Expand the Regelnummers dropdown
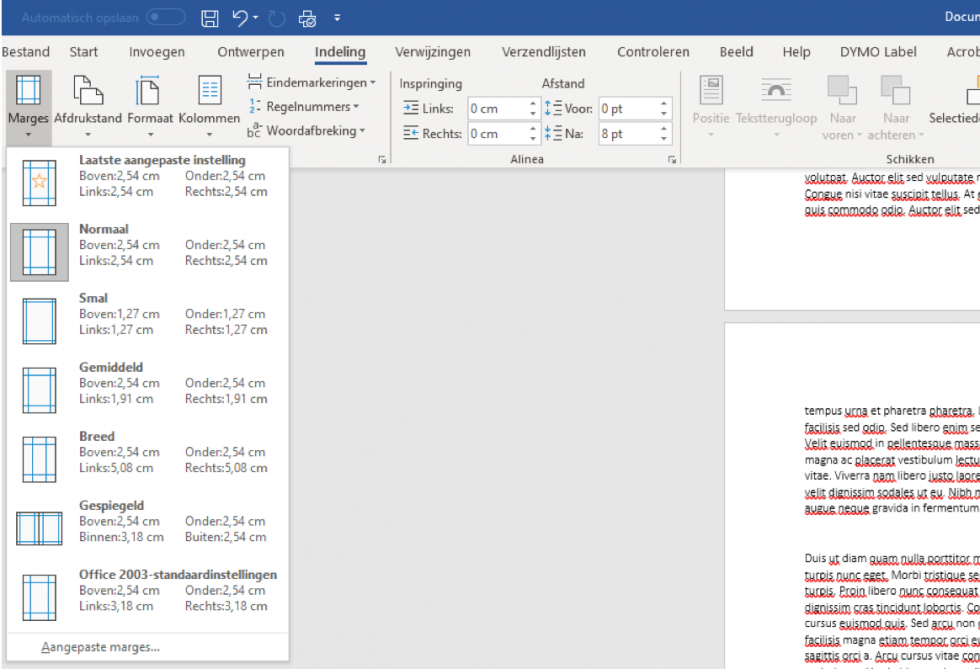980x669 pixels. (306, 106)
